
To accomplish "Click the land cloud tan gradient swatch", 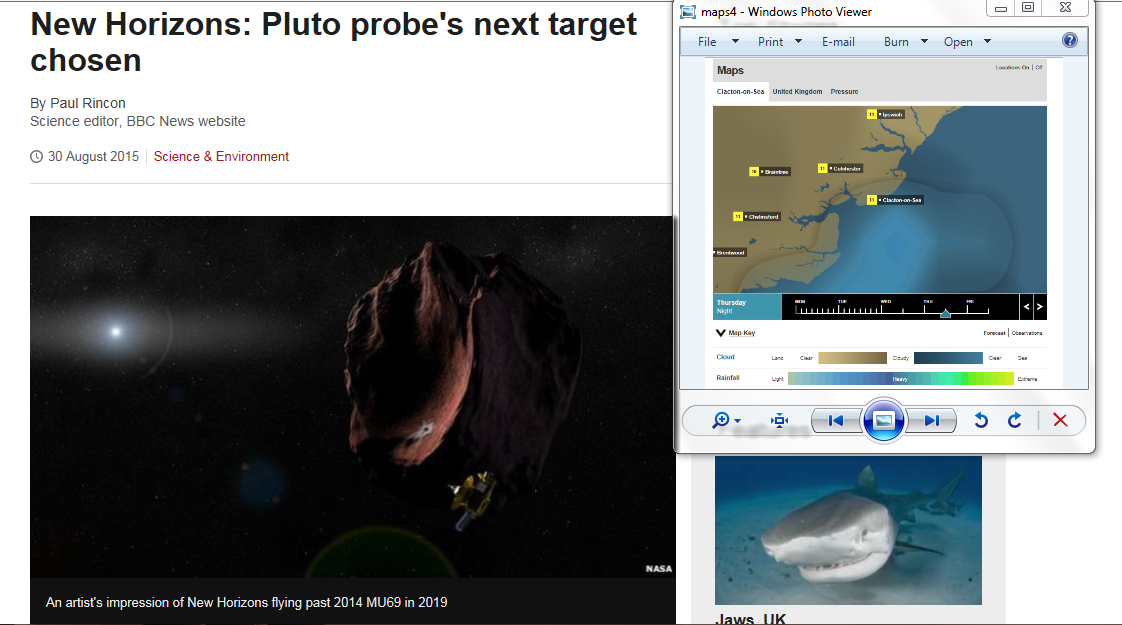I will (x=852, y=358).
